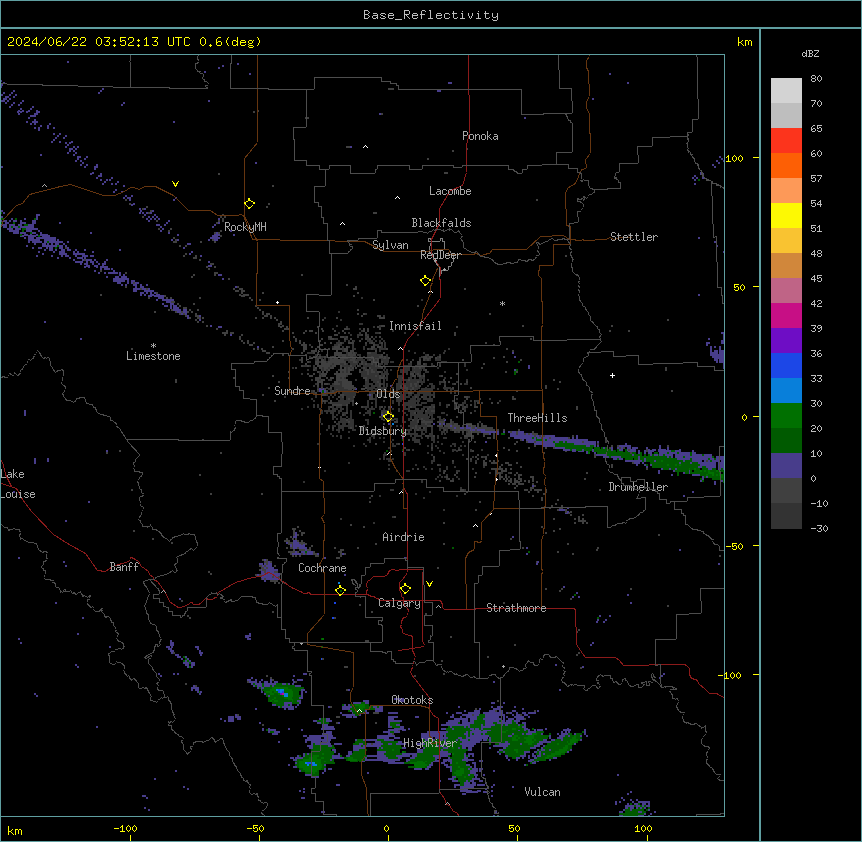Click the yellow station marker west of Calgary
This screenshot has height=842, width=862.
[340, 590]
